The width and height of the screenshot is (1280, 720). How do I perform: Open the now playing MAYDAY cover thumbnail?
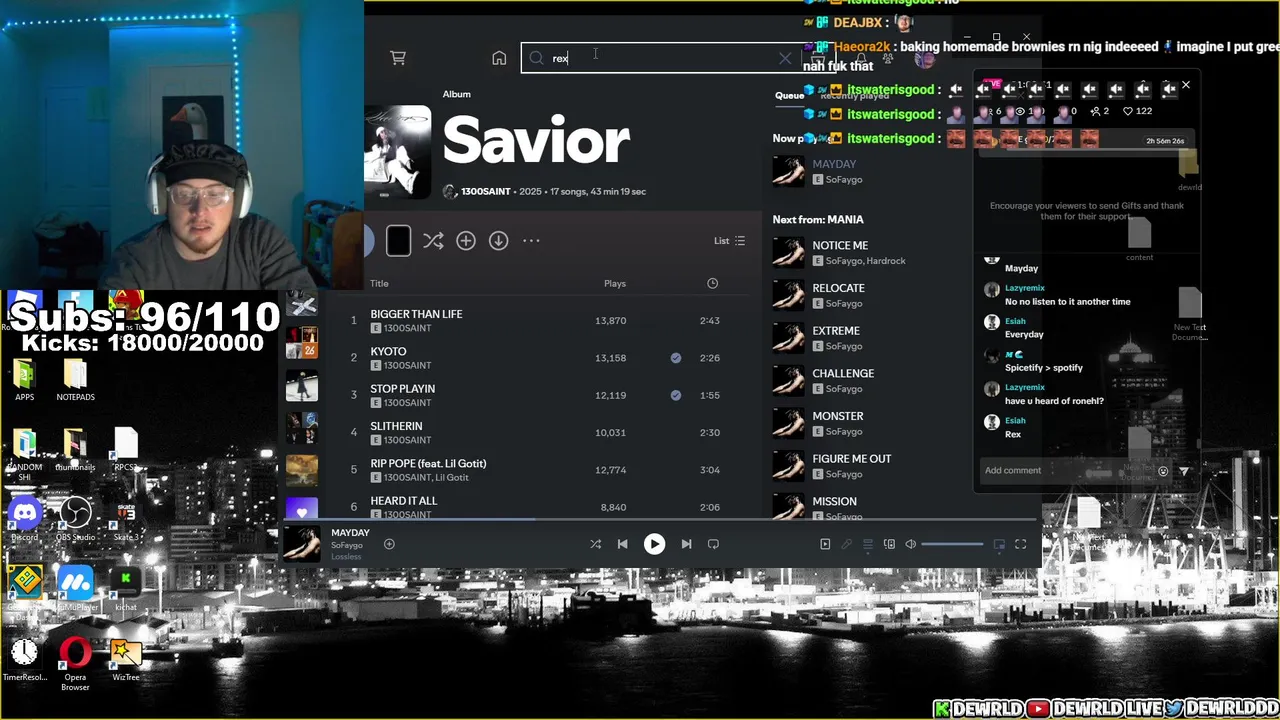[301, 543]
